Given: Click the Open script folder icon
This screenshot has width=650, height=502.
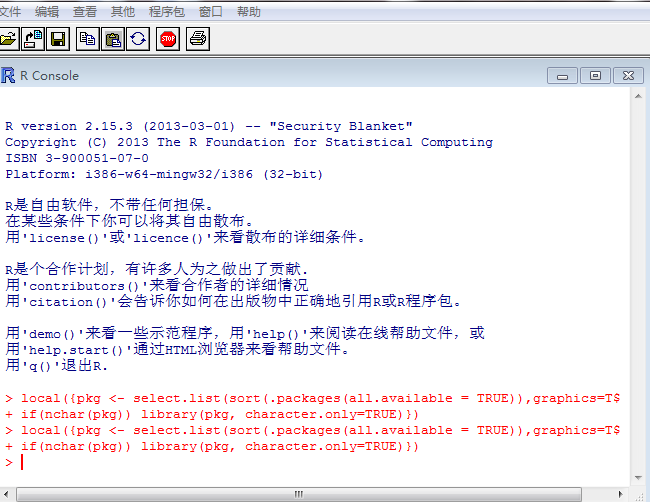Looking at the screenshot, I should (8, 39).
